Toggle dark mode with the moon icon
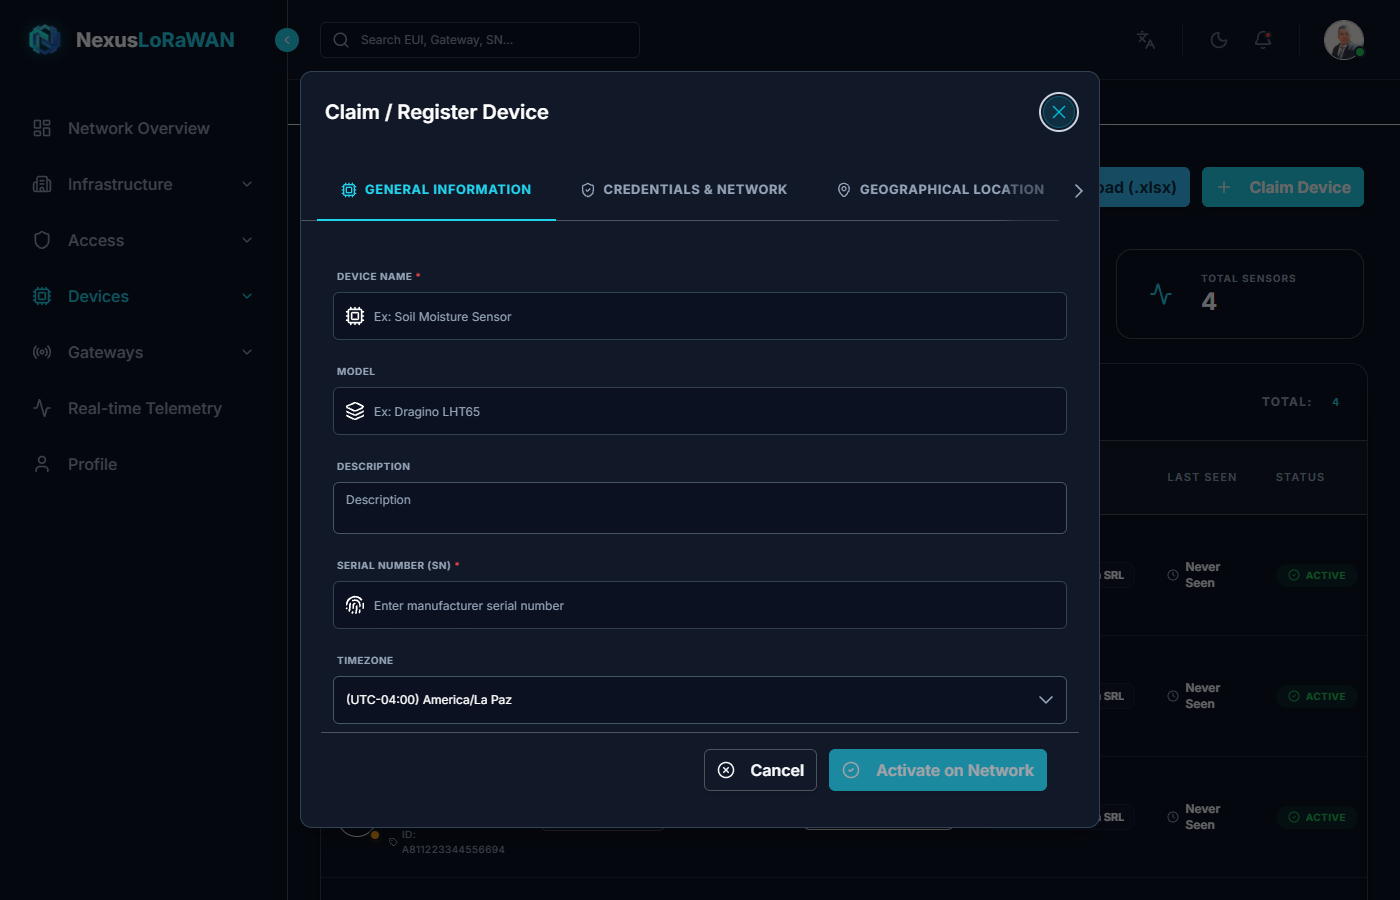Screen dimensions: 1400x900 pos(1219,40)
